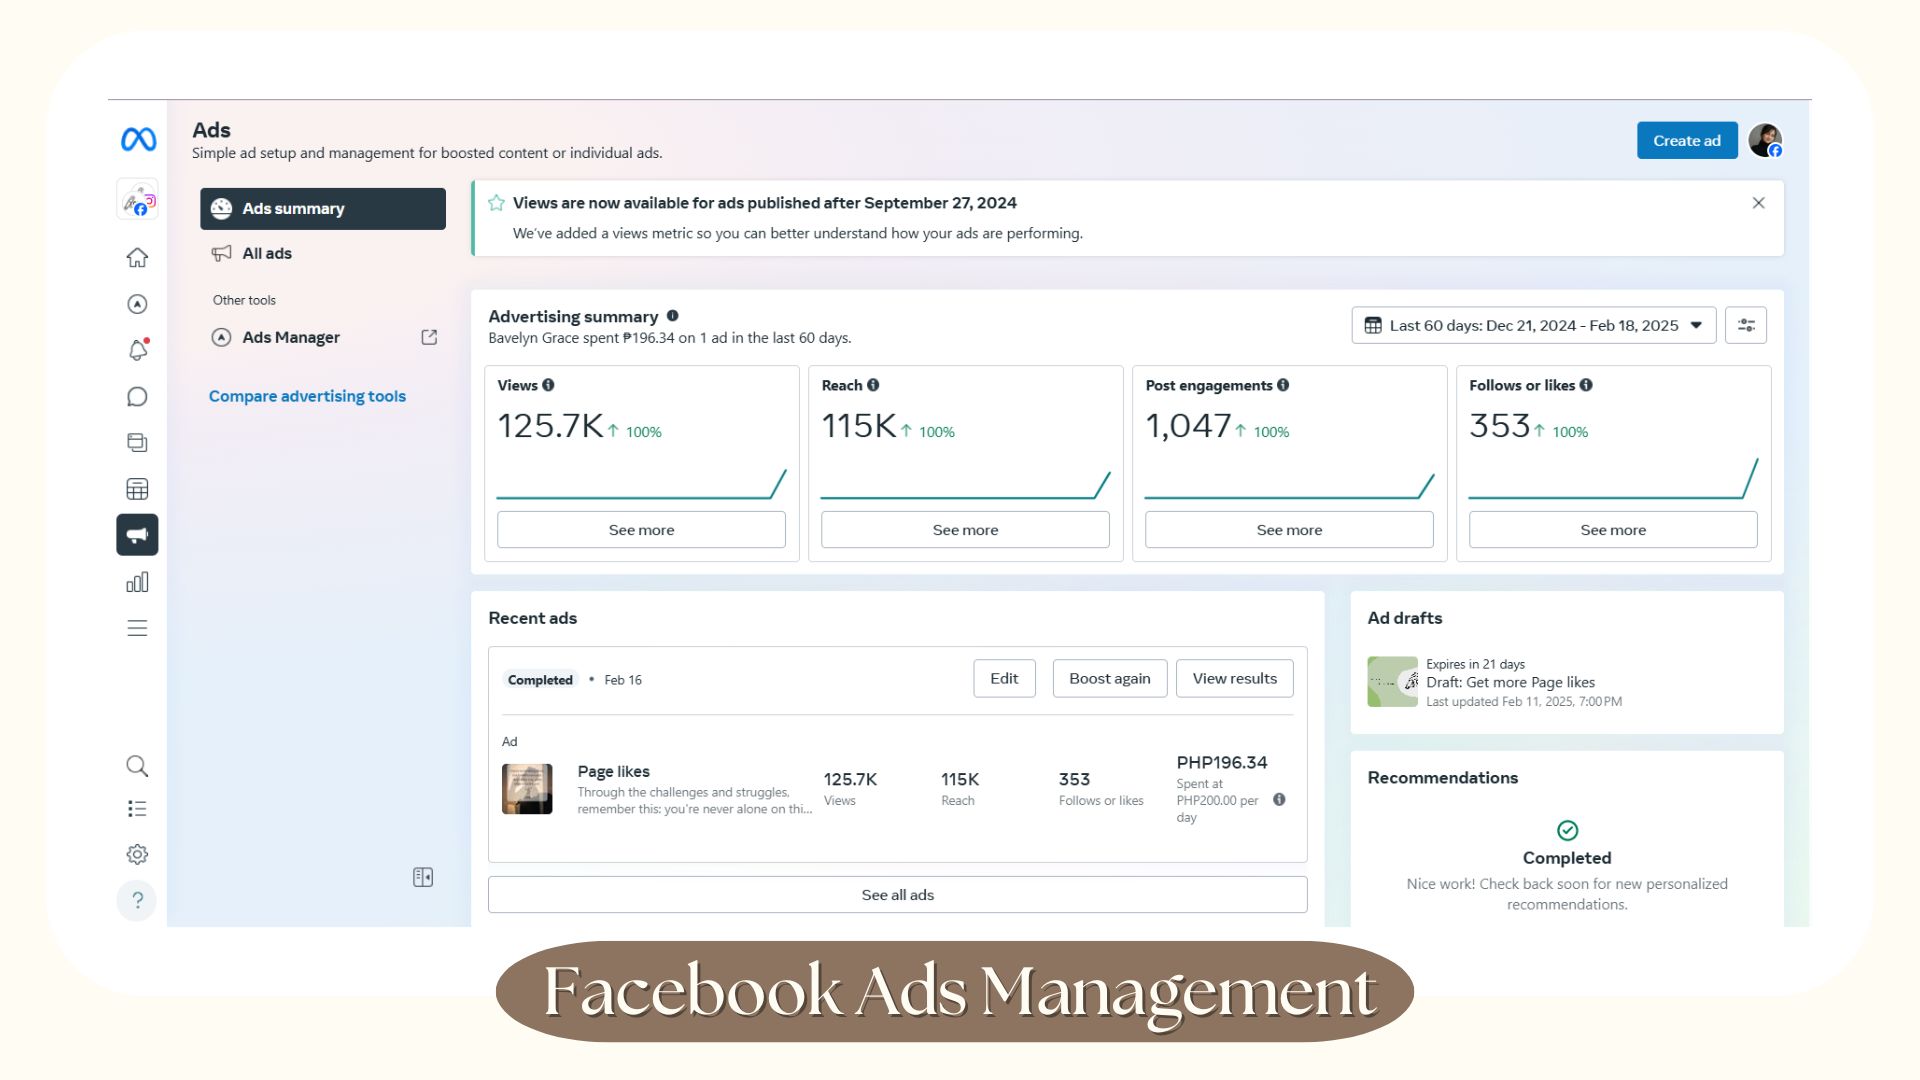The image size is (1920, 1080).
Task: Open Content posts icon in sidebar
Action: pyautogui.click(x=137, y=442)
